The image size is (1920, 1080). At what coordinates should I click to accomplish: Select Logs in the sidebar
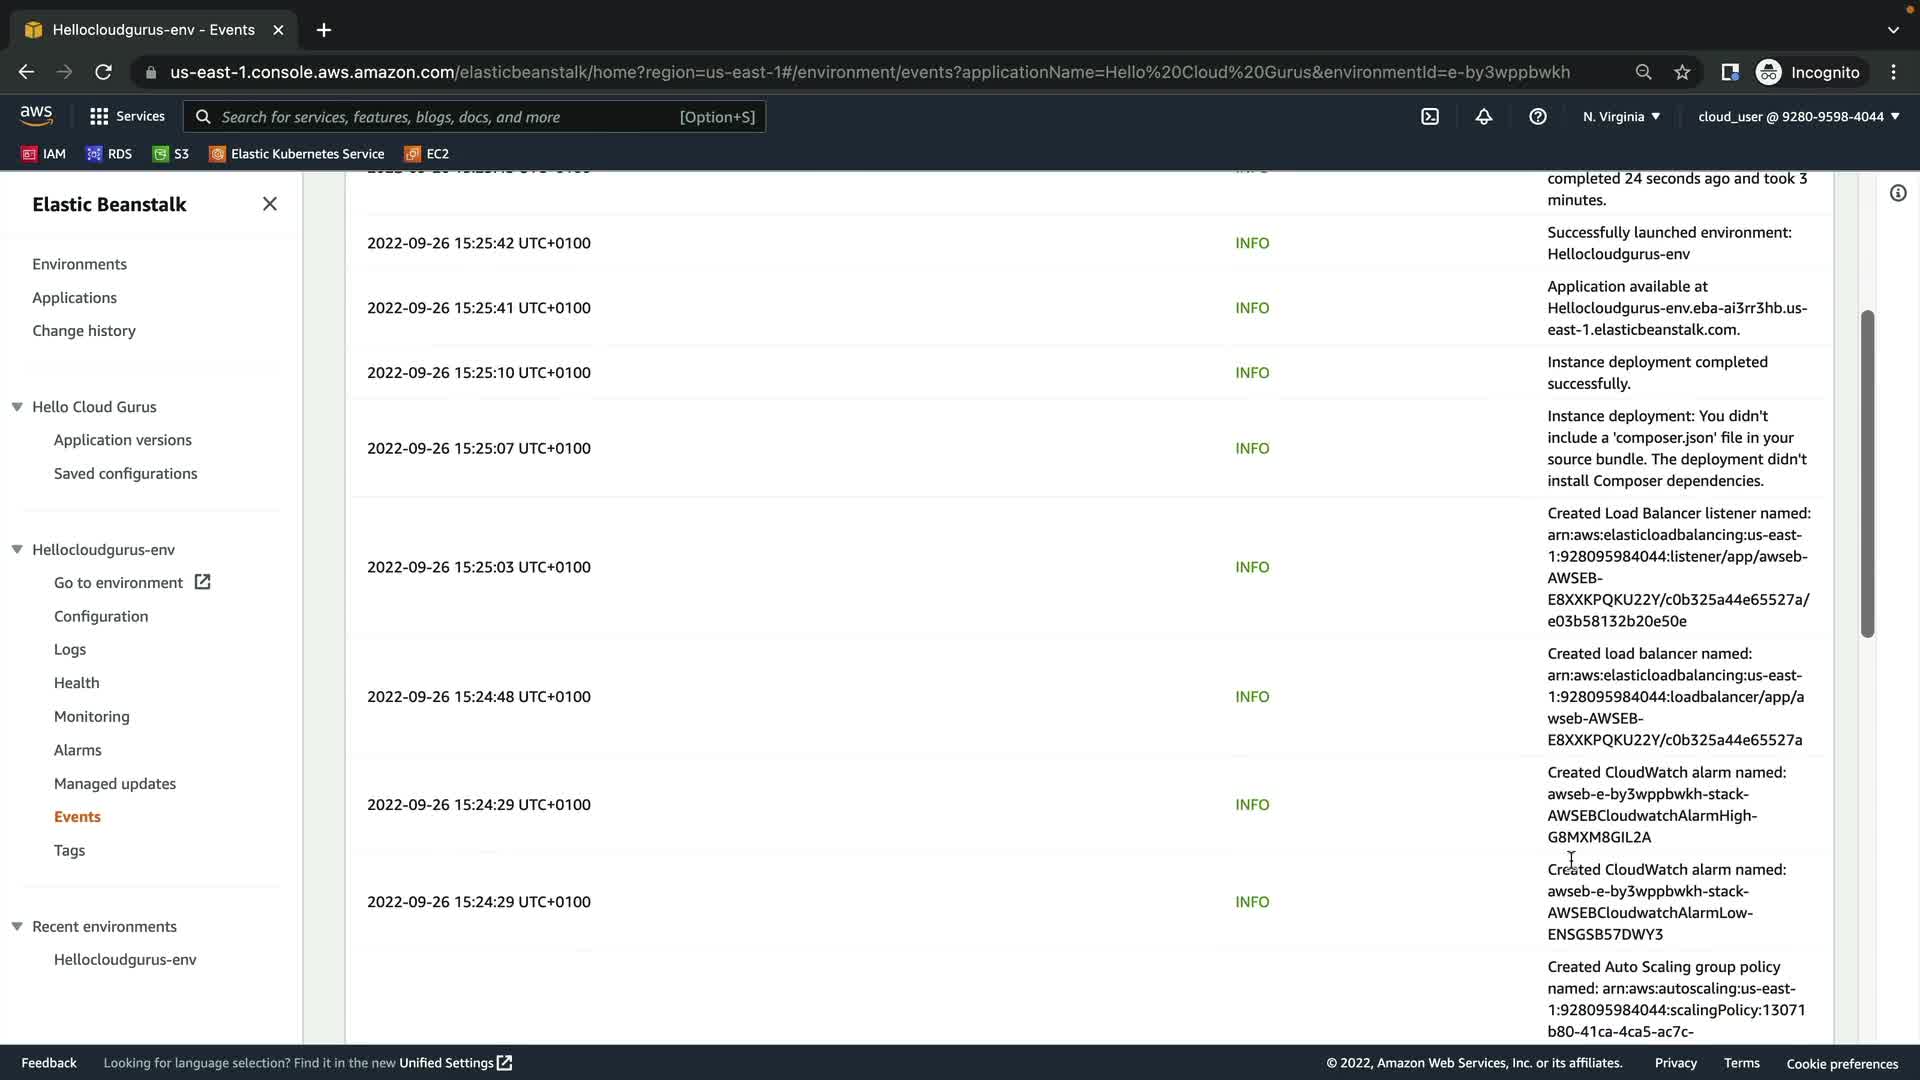click(70, 650)
